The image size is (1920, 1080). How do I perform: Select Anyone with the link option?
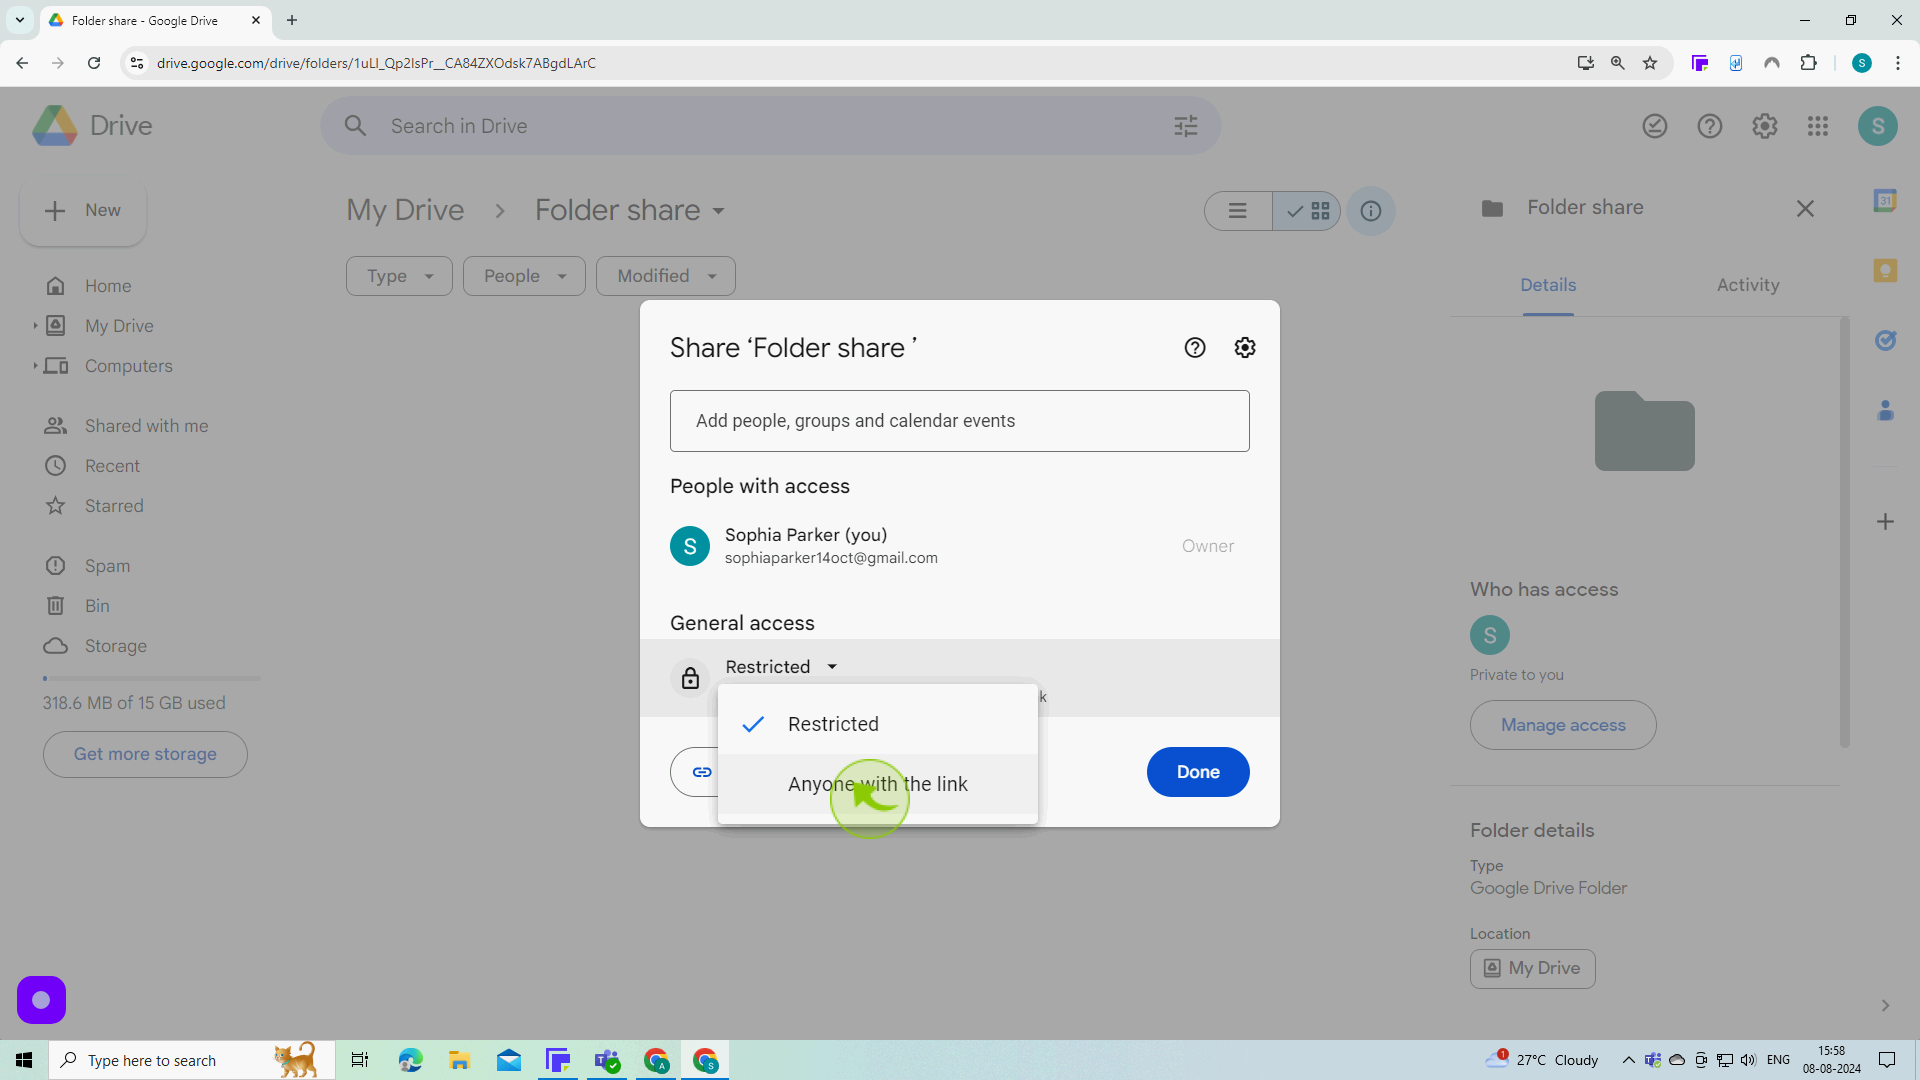[878, 784]
